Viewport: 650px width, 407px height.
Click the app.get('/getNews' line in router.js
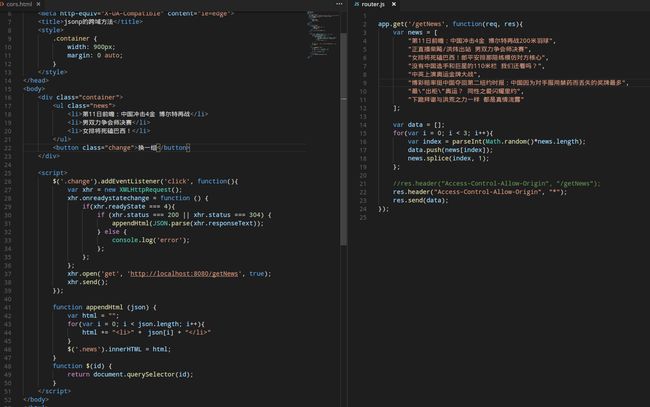[x=451, y=24]
